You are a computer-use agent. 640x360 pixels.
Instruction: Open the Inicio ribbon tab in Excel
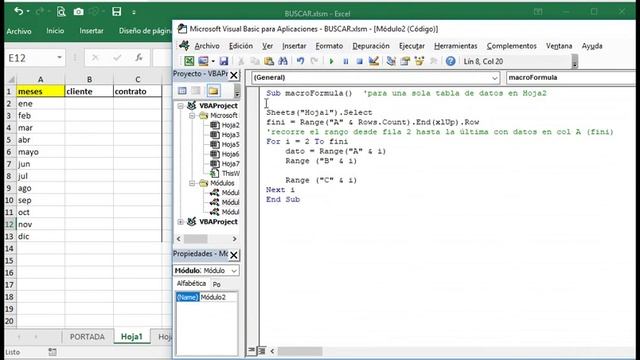55,31
